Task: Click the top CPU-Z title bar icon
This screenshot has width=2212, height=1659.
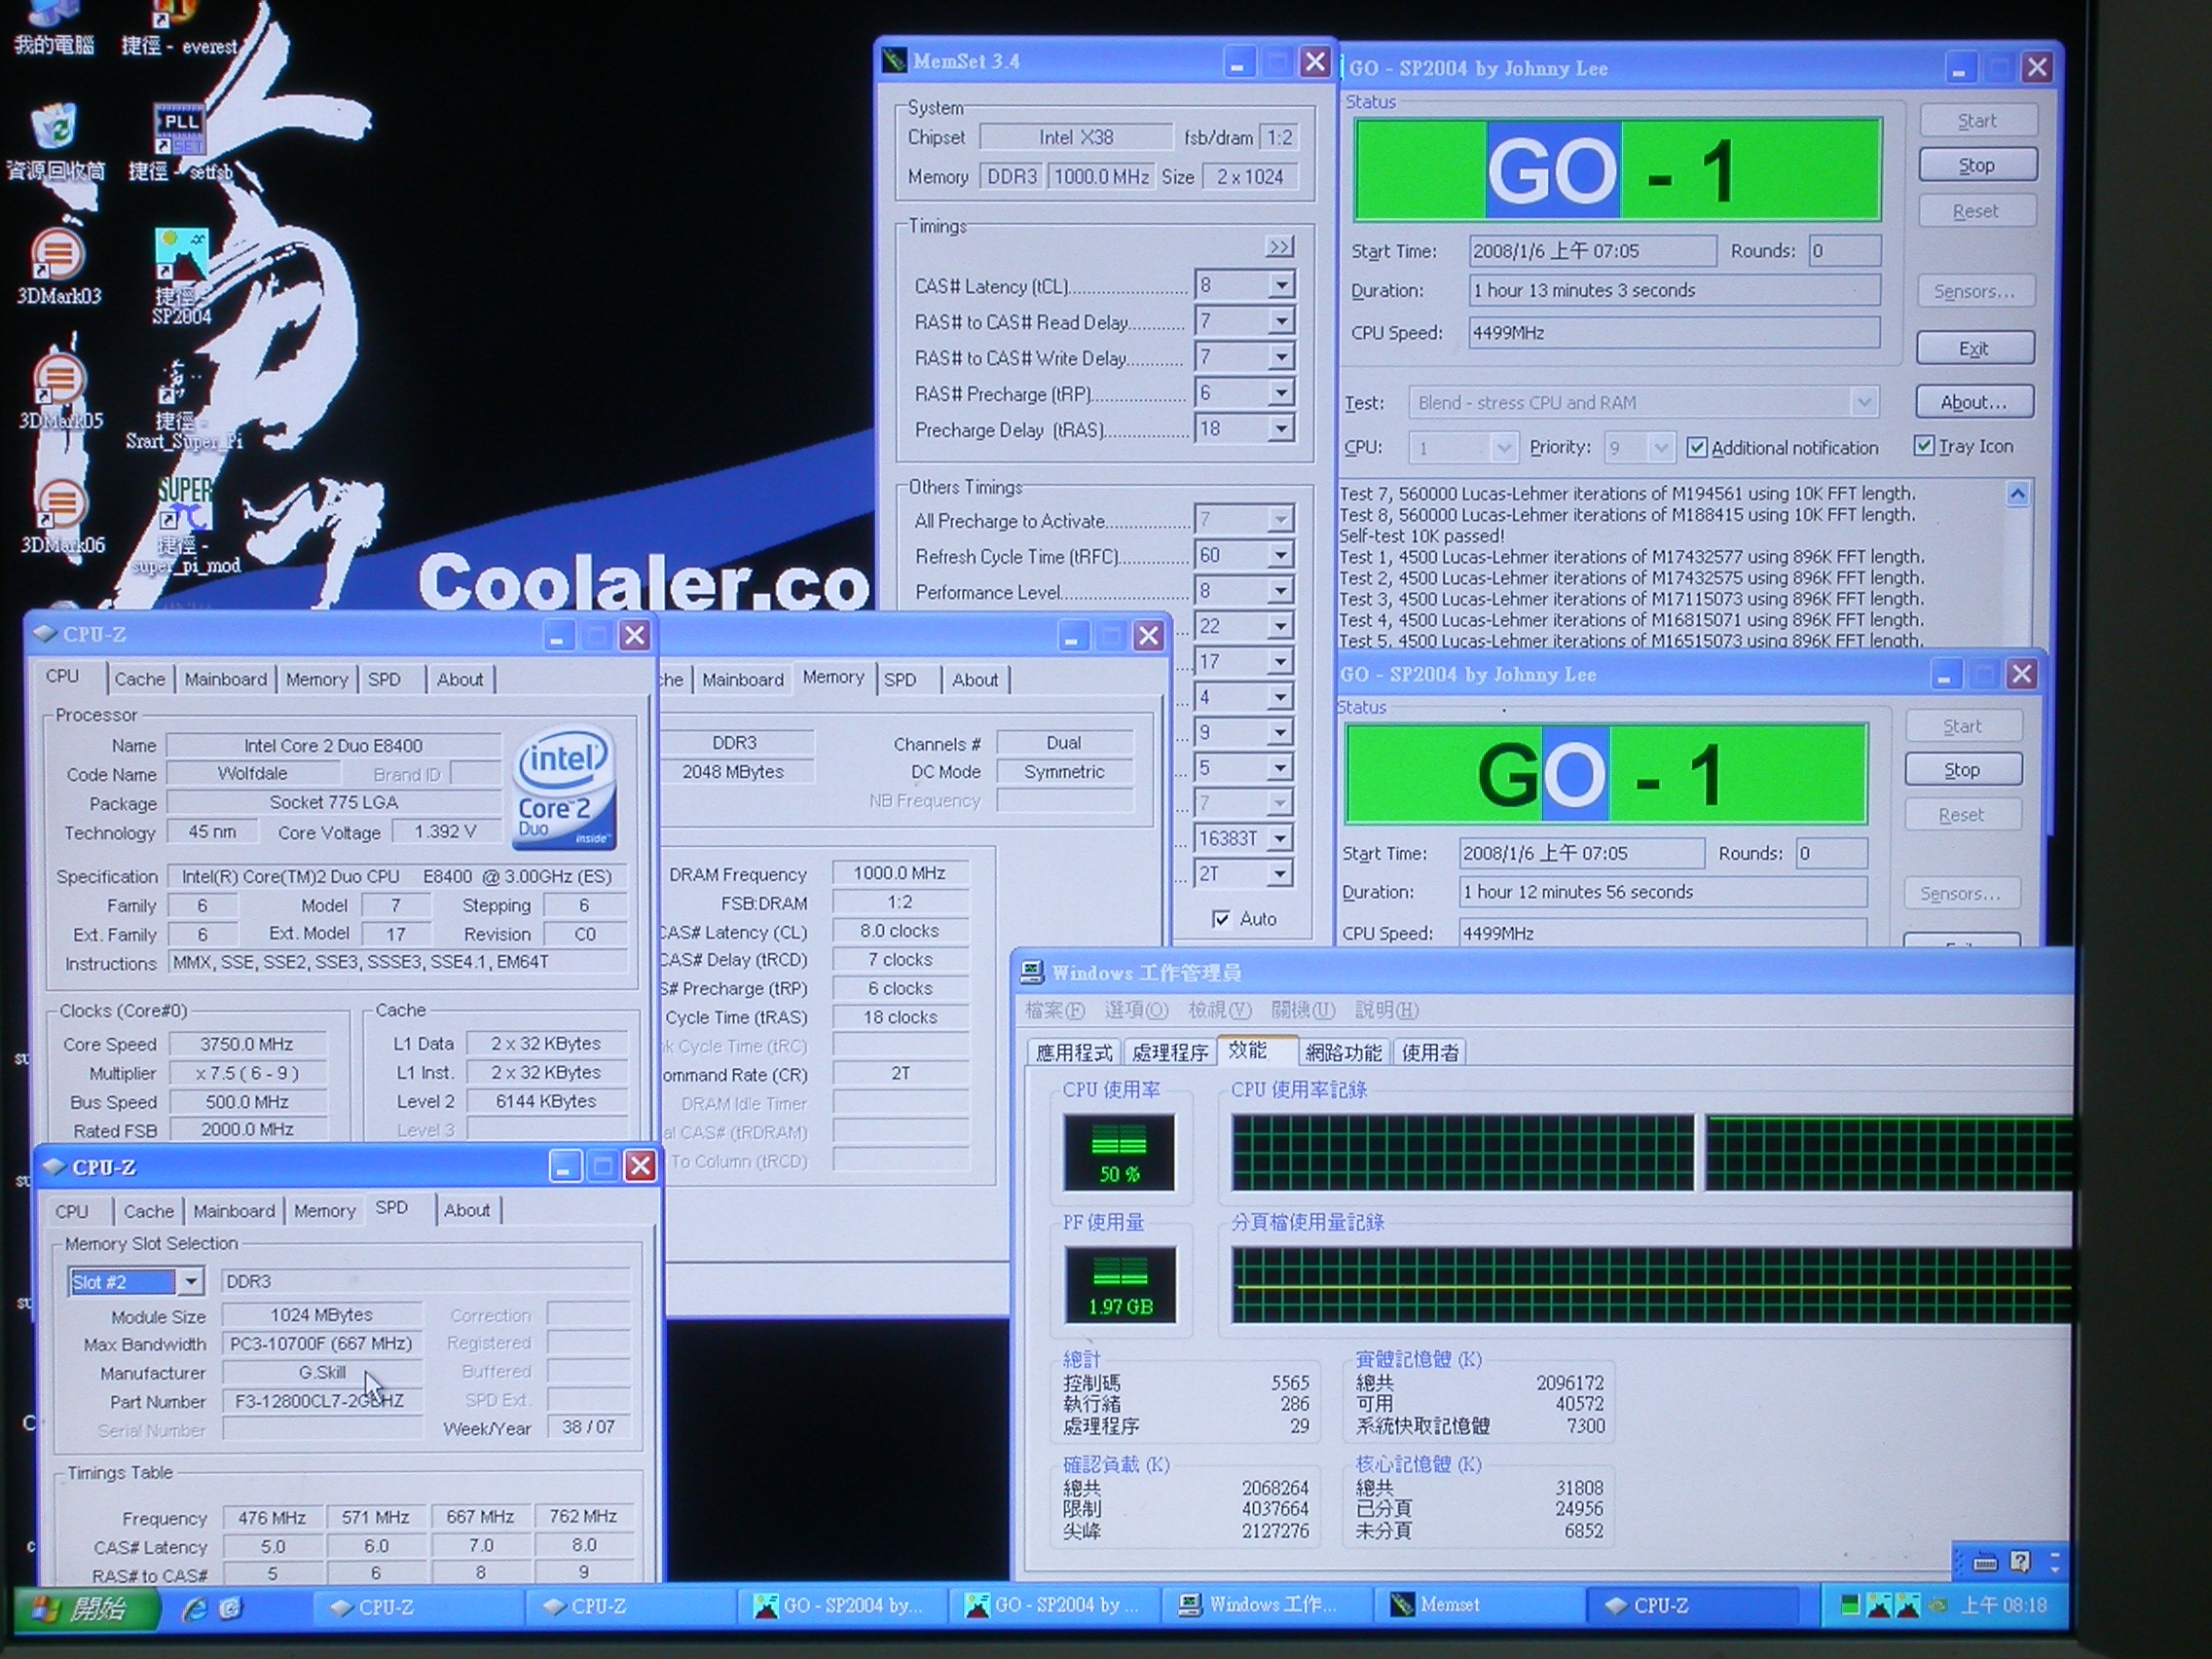Action: (45, 634)
